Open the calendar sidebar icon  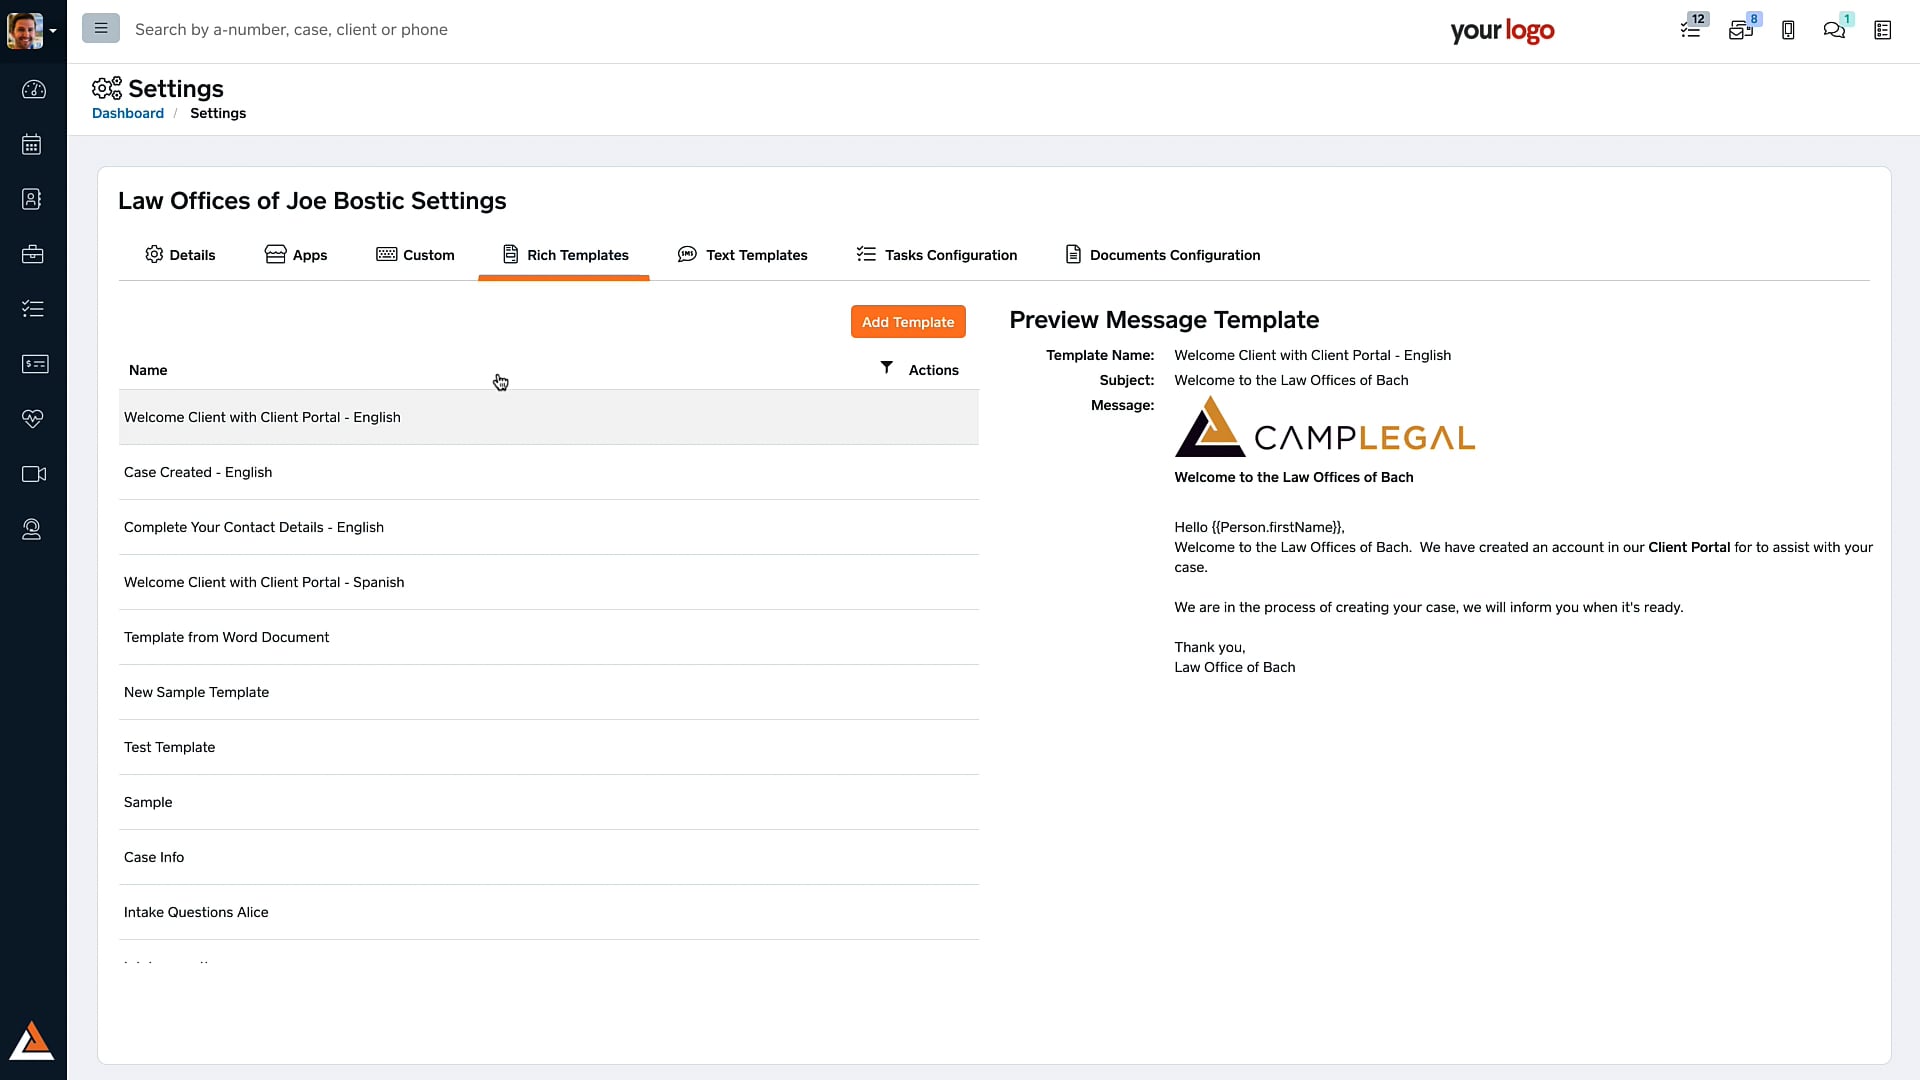[x=33, y=145]
